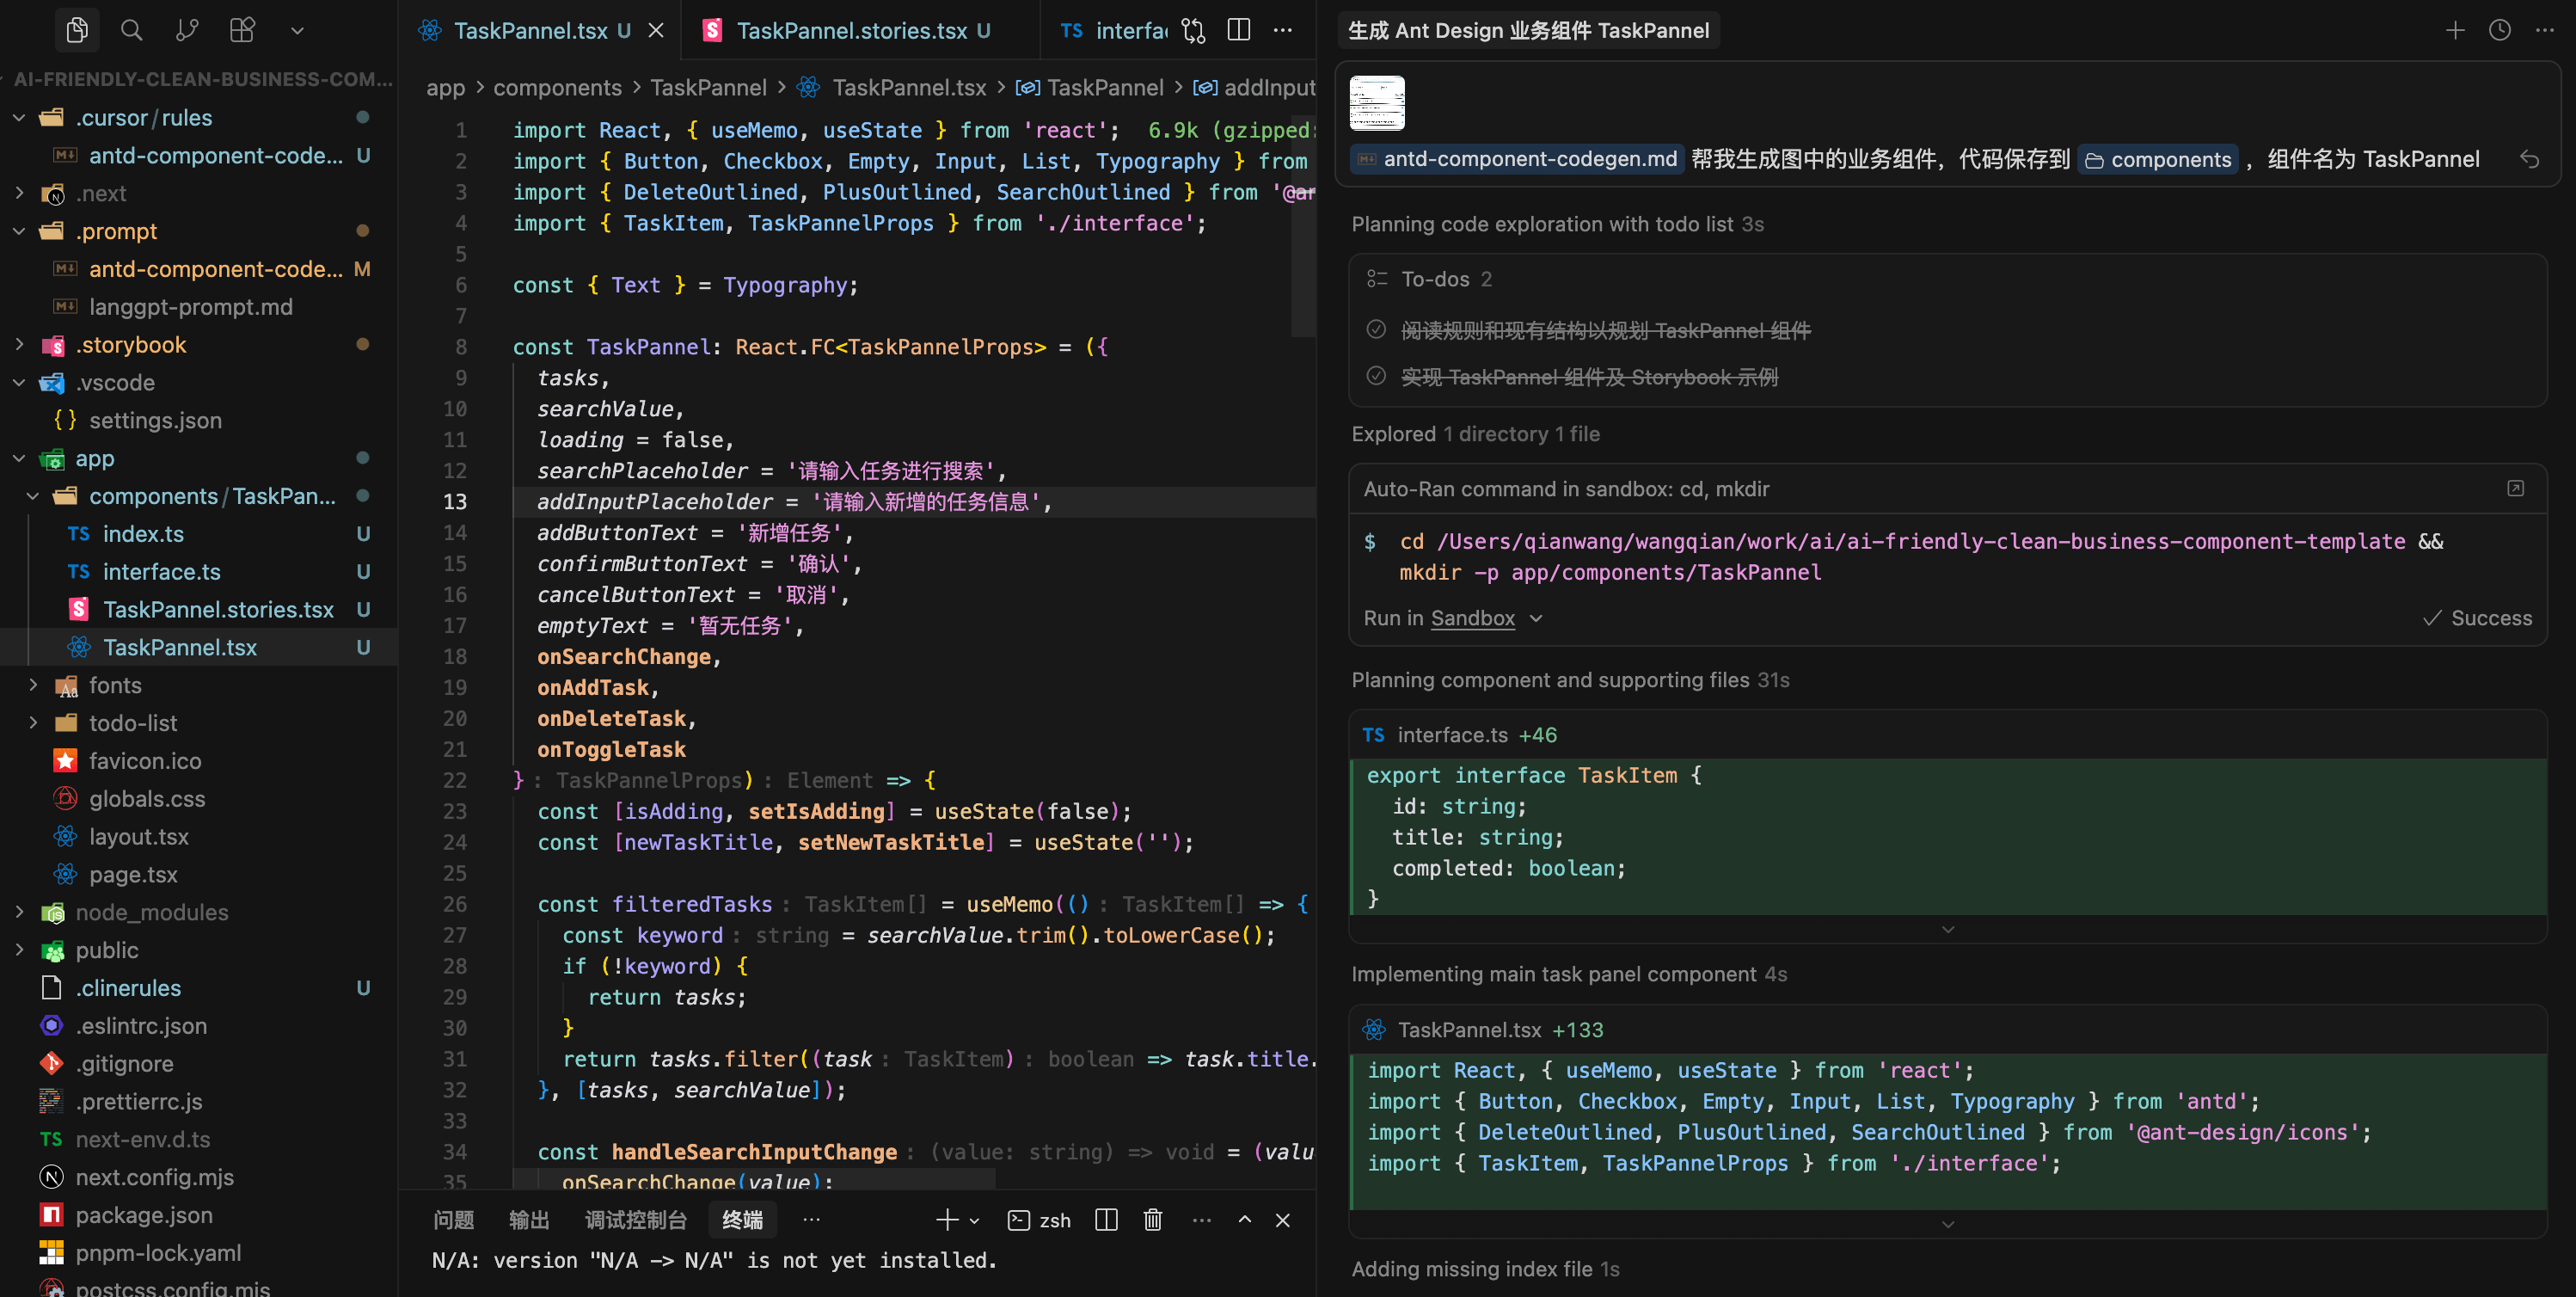Open the Source Control branch icon
2576x1297 pixels.
187,30
